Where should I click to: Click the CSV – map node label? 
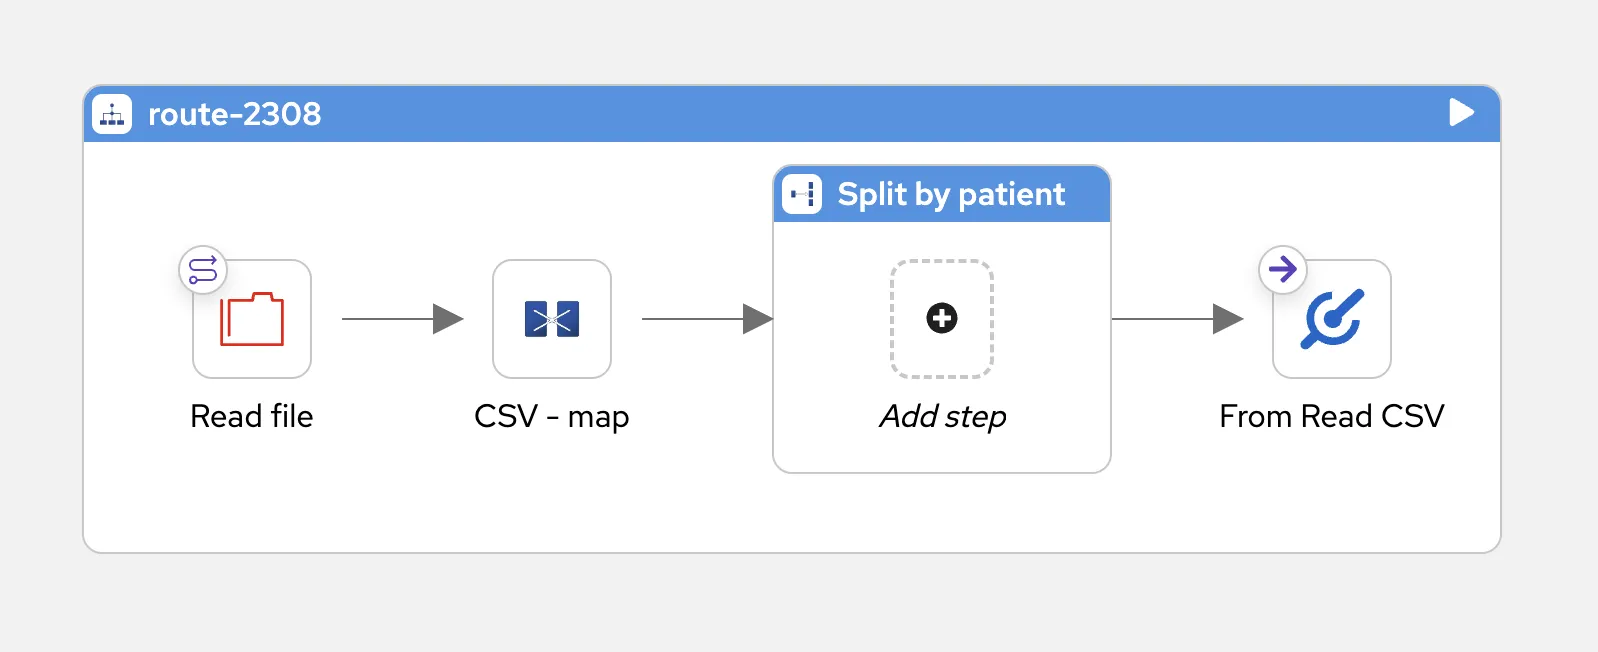(551, 416)
